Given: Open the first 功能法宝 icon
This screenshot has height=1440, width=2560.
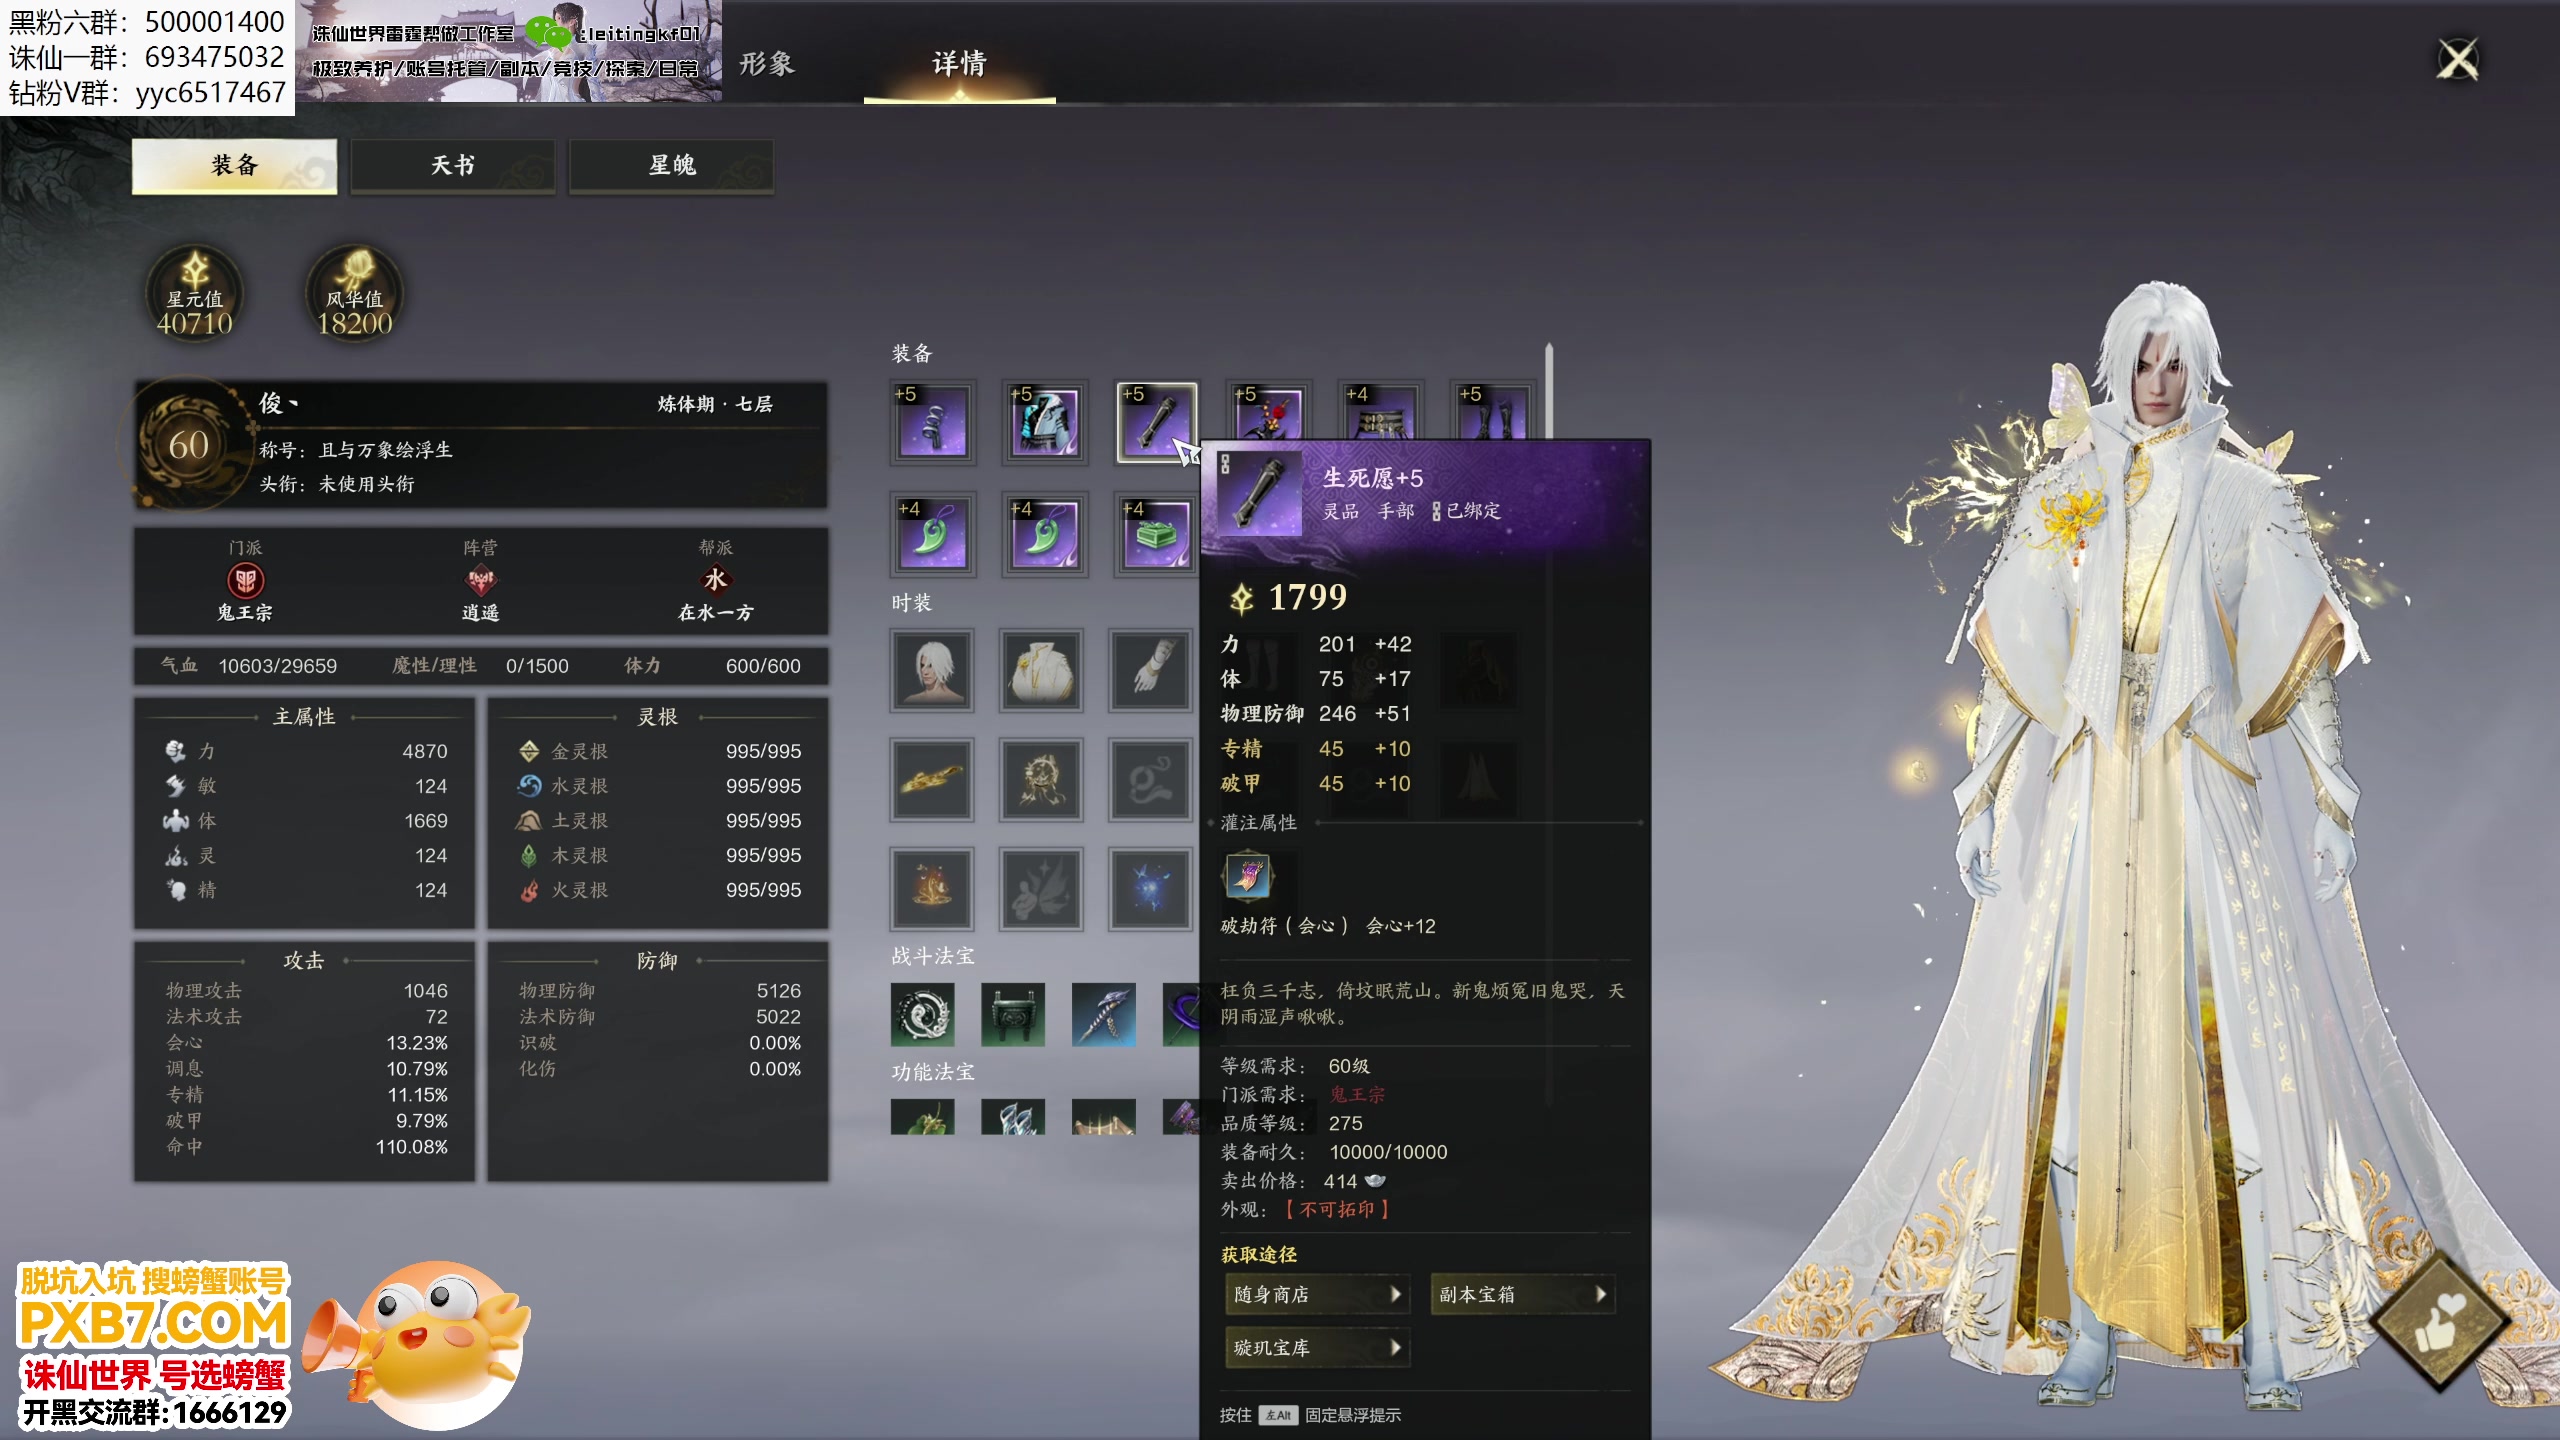Looking at the screenshot, I should pos(922,1120).
